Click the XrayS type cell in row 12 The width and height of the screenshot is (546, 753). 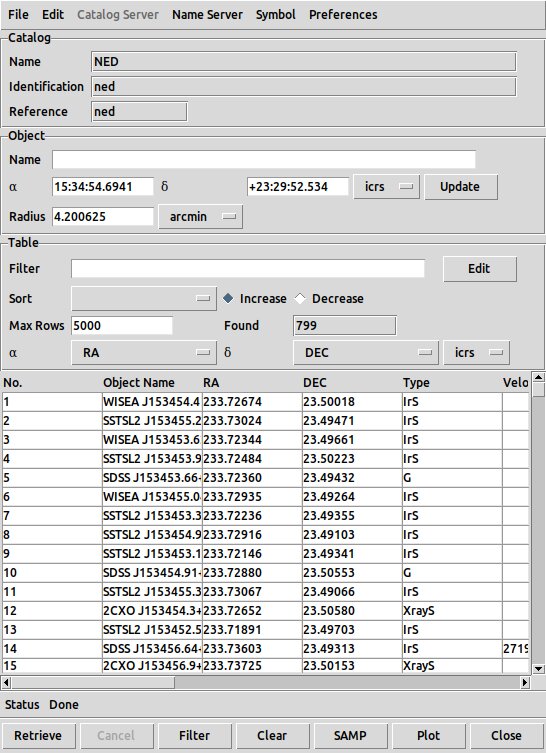(x=452, y=610)
